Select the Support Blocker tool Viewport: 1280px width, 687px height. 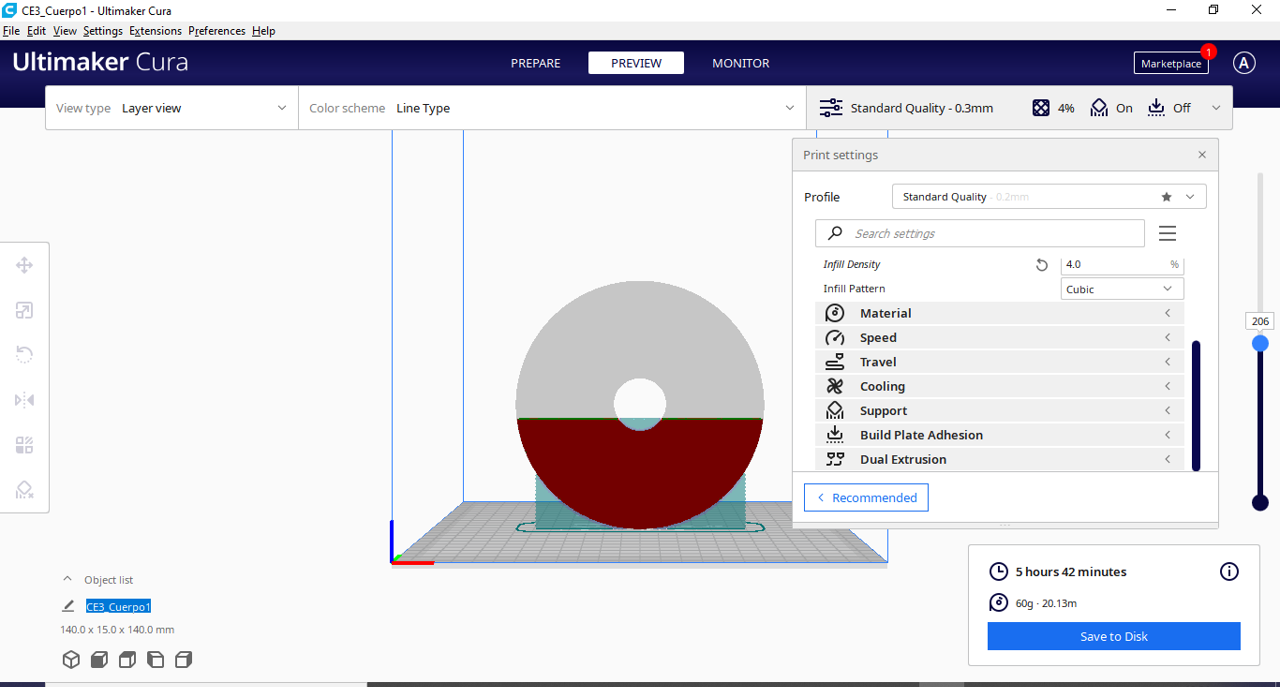(25, 490)
